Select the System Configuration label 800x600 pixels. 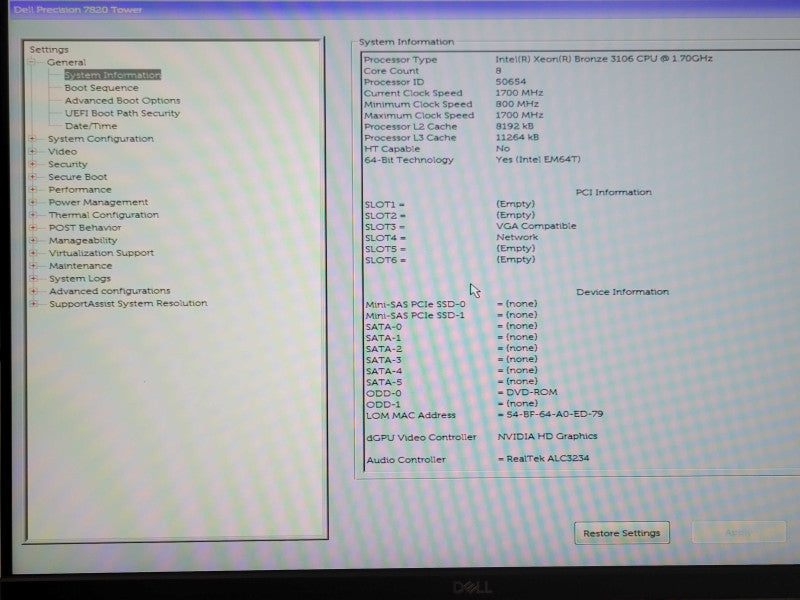coord(101,139)
